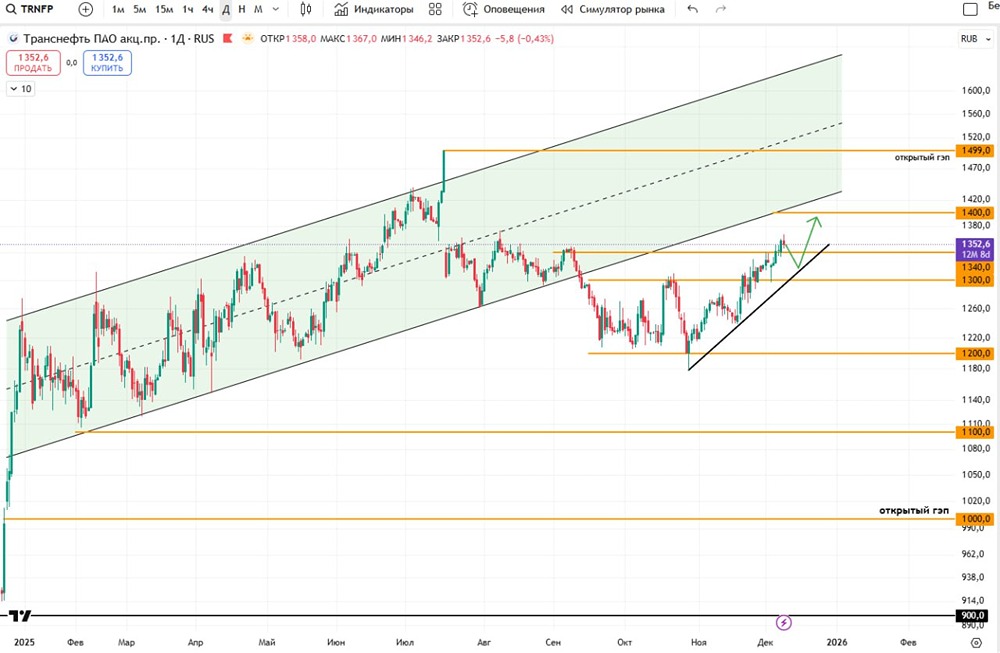The width and height of the screenshot is (1000, 653).
Task: Select the weekly Н timeframe
Action: 242,10
